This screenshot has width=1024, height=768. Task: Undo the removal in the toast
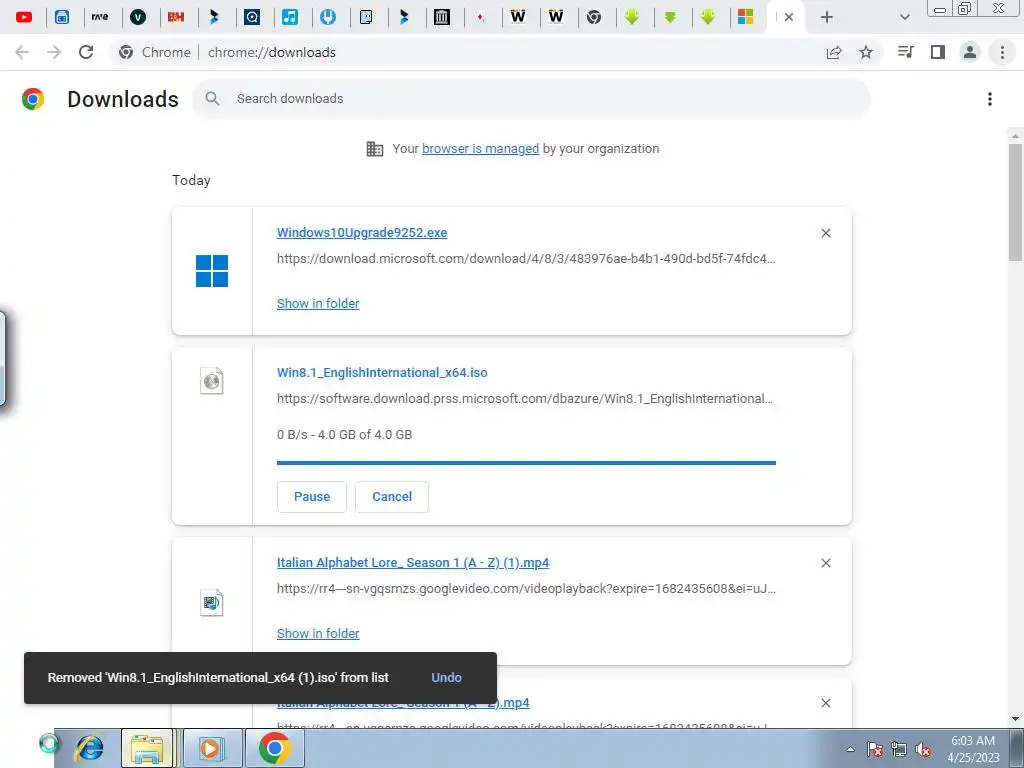click(x=447, y=678)
